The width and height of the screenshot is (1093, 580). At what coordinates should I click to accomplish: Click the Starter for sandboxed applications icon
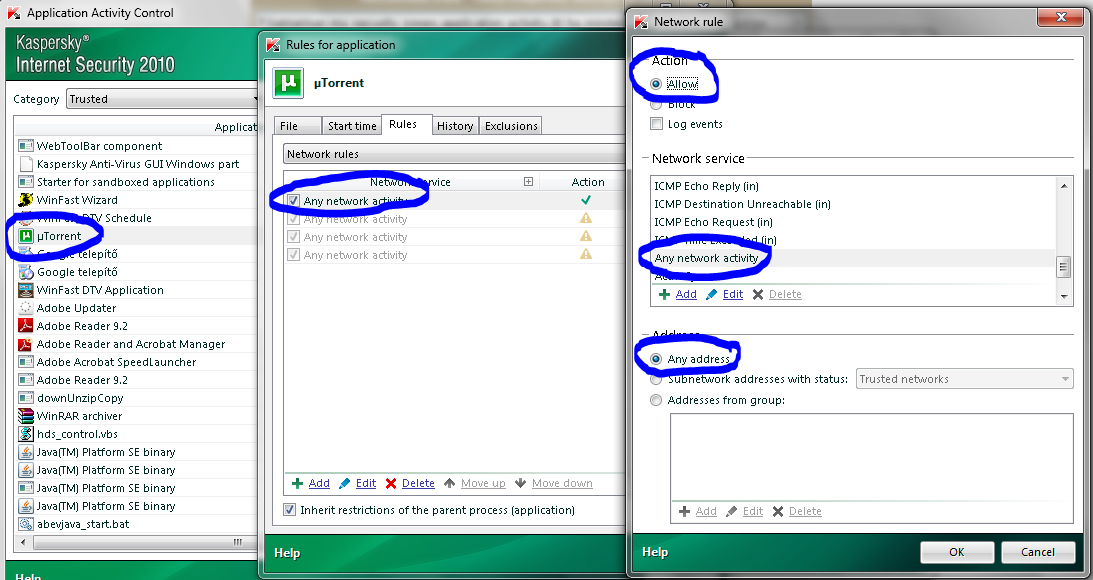click(26, 182)
